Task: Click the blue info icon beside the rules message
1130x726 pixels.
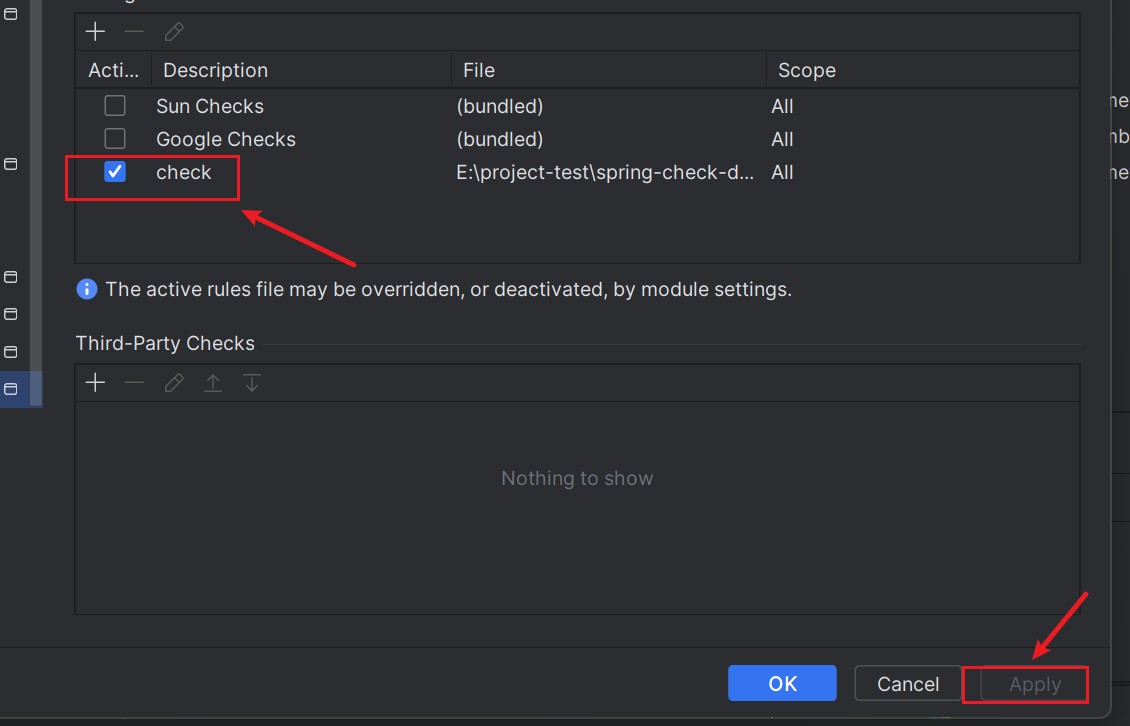Action: pos(87,290)
